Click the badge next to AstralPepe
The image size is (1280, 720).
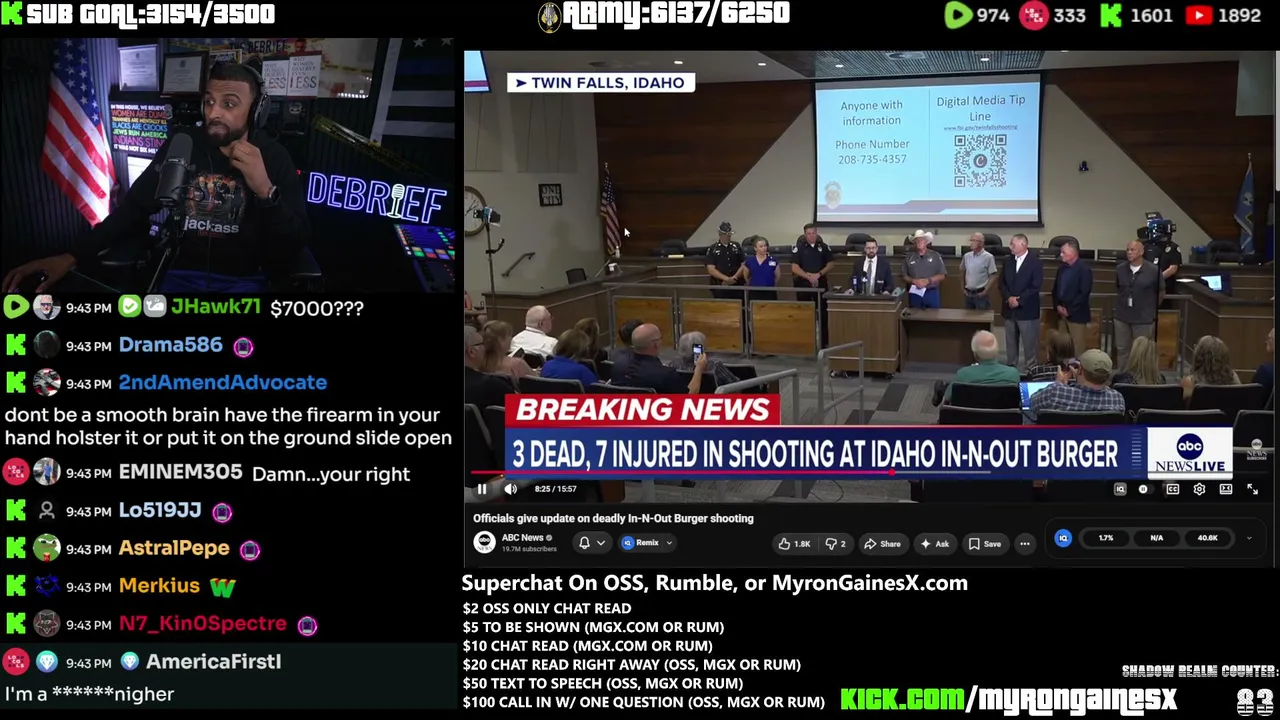click(250, 549)
